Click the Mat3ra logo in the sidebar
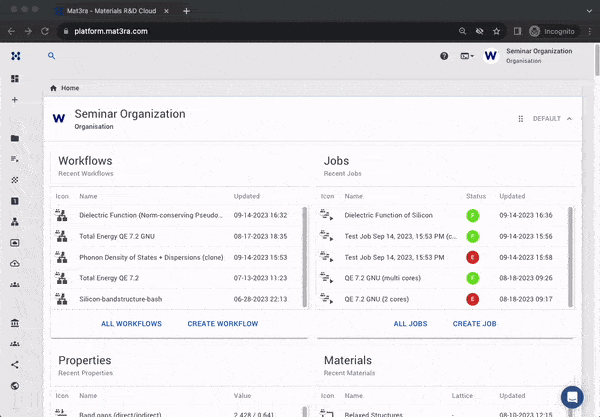Screen dimensions: 600x417 tap(15, 56)
